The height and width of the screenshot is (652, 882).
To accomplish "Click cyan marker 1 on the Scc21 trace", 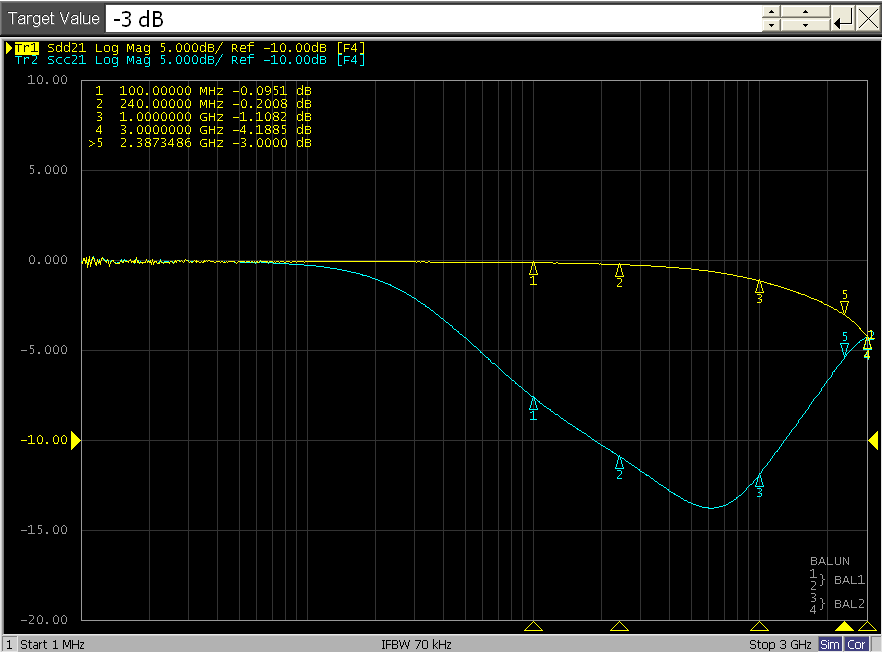I will tap(533, 404).
